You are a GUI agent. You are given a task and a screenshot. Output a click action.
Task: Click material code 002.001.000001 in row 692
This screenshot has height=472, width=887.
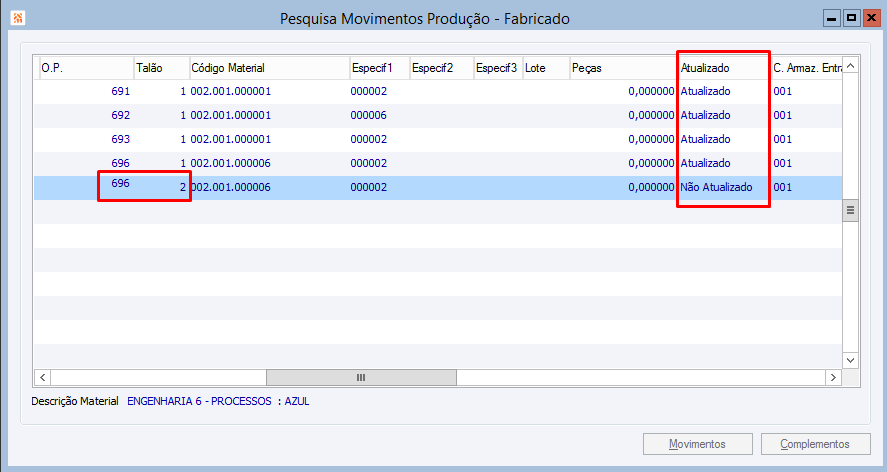pyautogui.click(x=230, y=115)
